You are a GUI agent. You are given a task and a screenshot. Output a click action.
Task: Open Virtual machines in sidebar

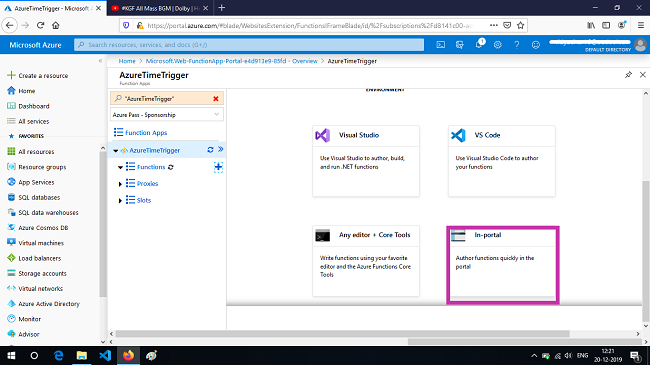coord(35,243)
